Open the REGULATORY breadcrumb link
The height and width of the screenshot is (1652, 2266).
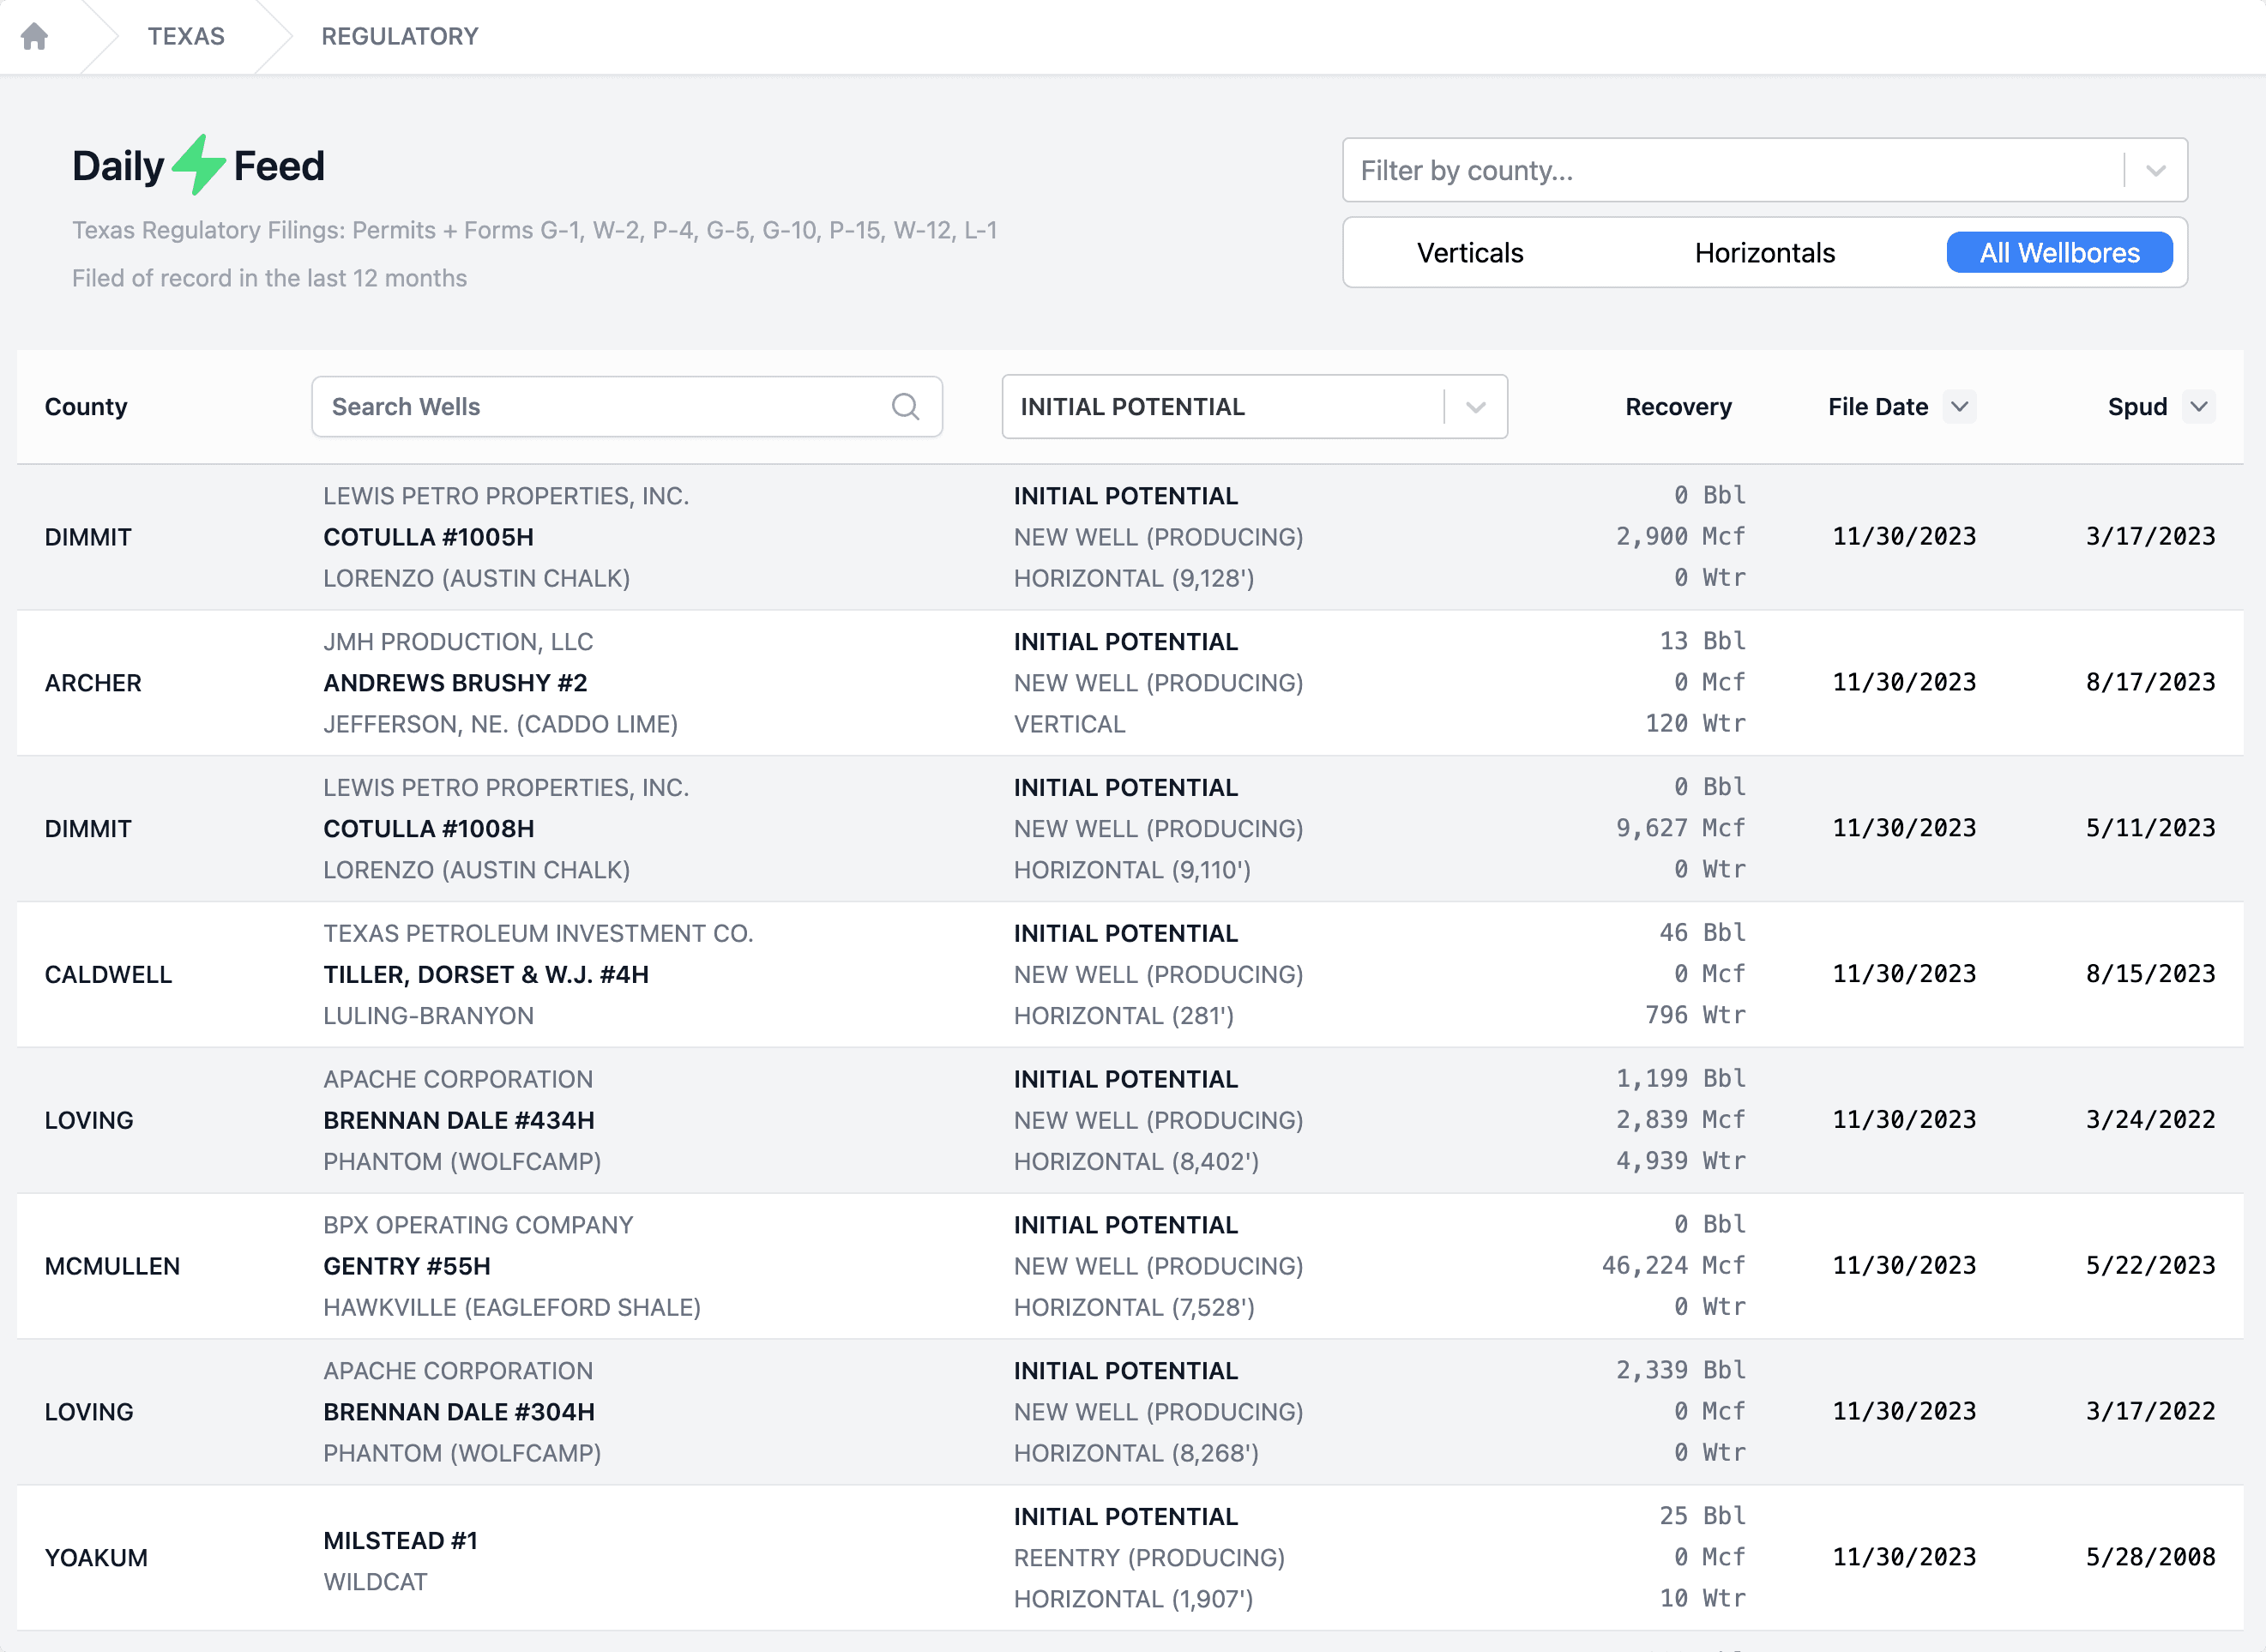400,36
